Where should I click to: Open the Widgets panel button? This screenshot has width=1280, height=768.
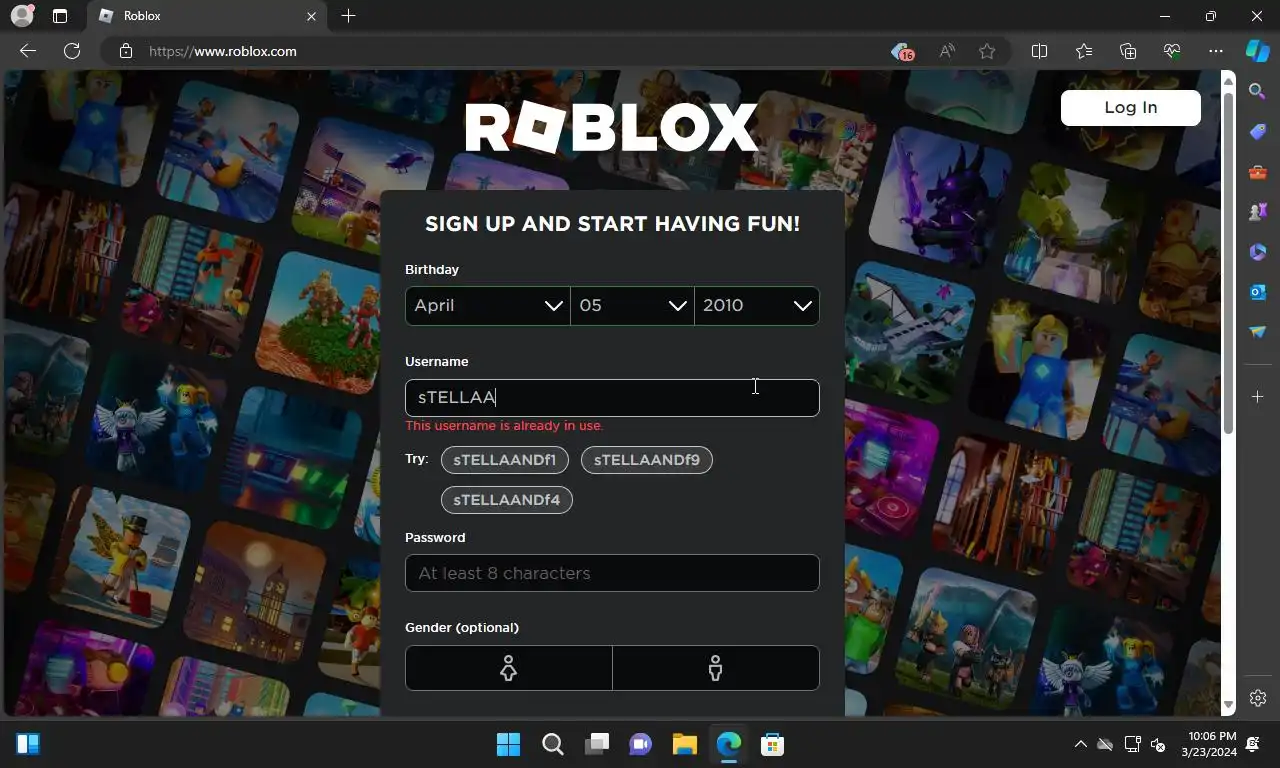(28, 744)
